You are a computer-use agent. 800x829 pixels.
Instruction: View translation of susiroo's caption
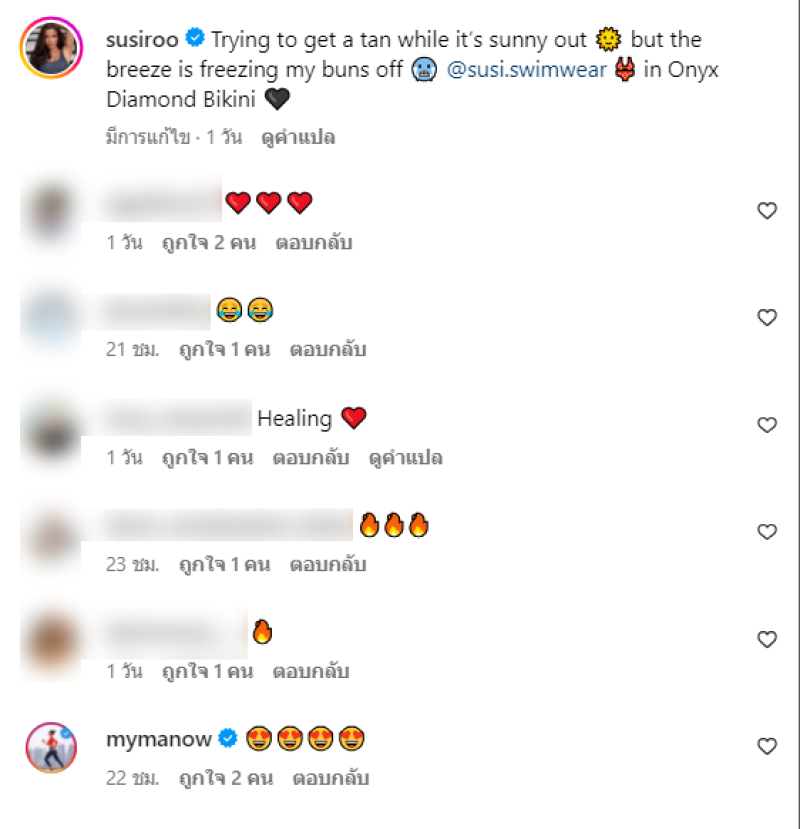(x=298, y=137)
